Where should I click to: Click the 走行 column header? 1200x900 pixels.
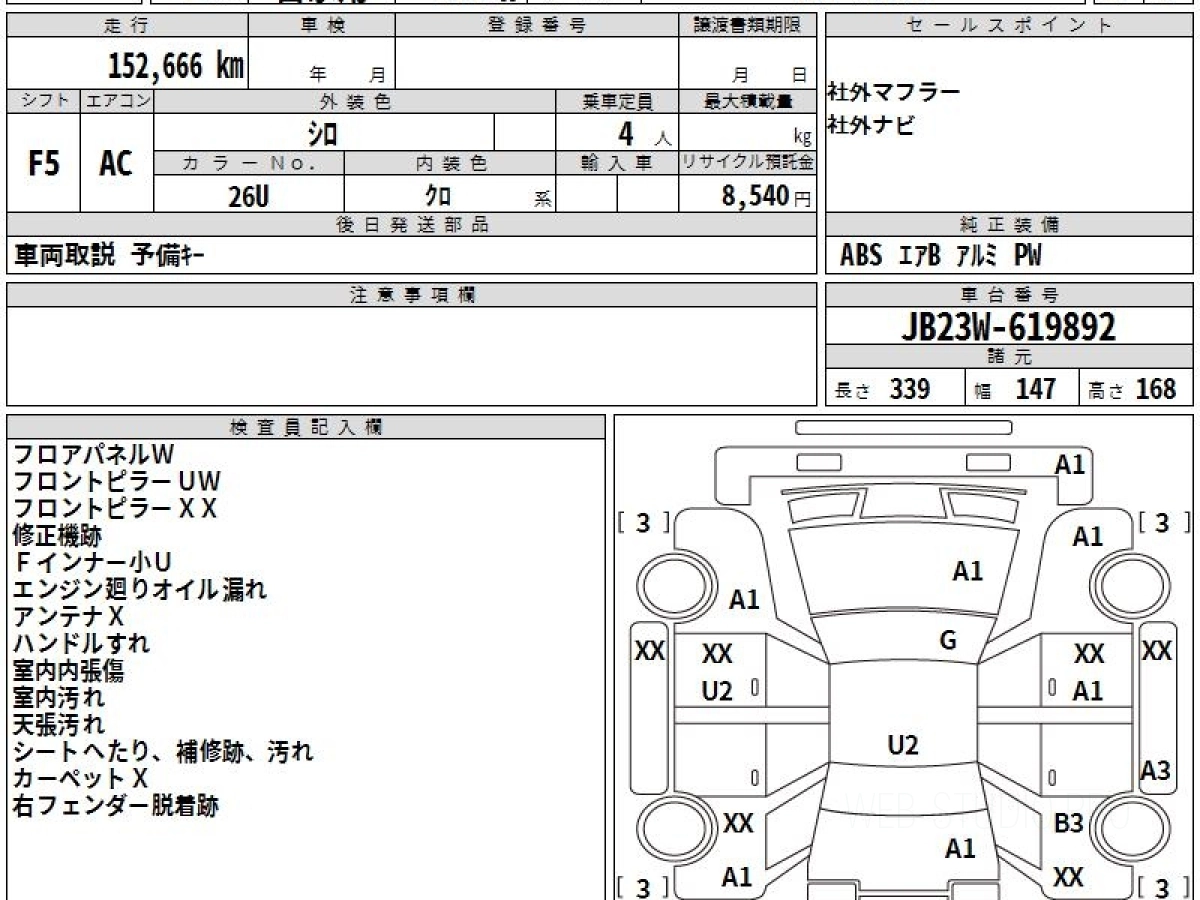pos(125,26)
